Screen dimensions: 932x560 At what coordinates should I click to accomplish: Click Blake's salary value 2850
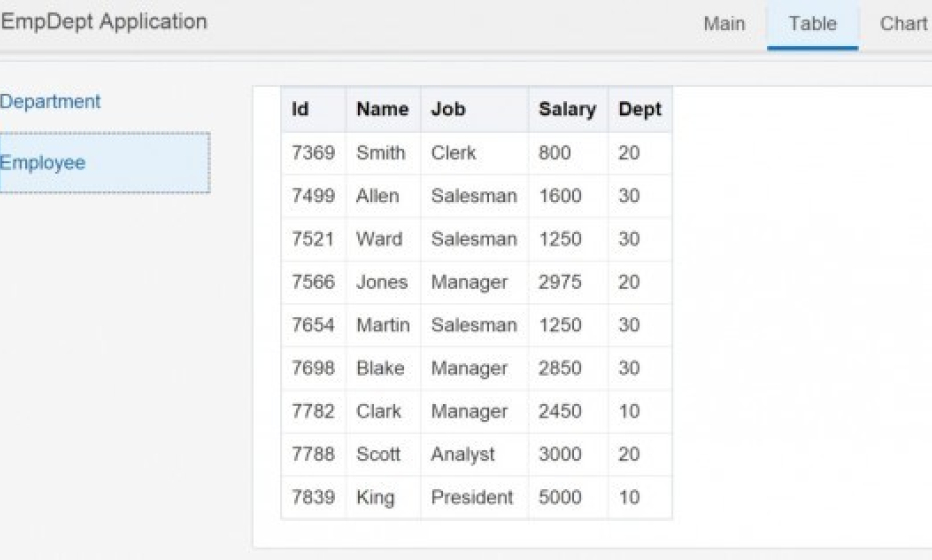[560, 368]
